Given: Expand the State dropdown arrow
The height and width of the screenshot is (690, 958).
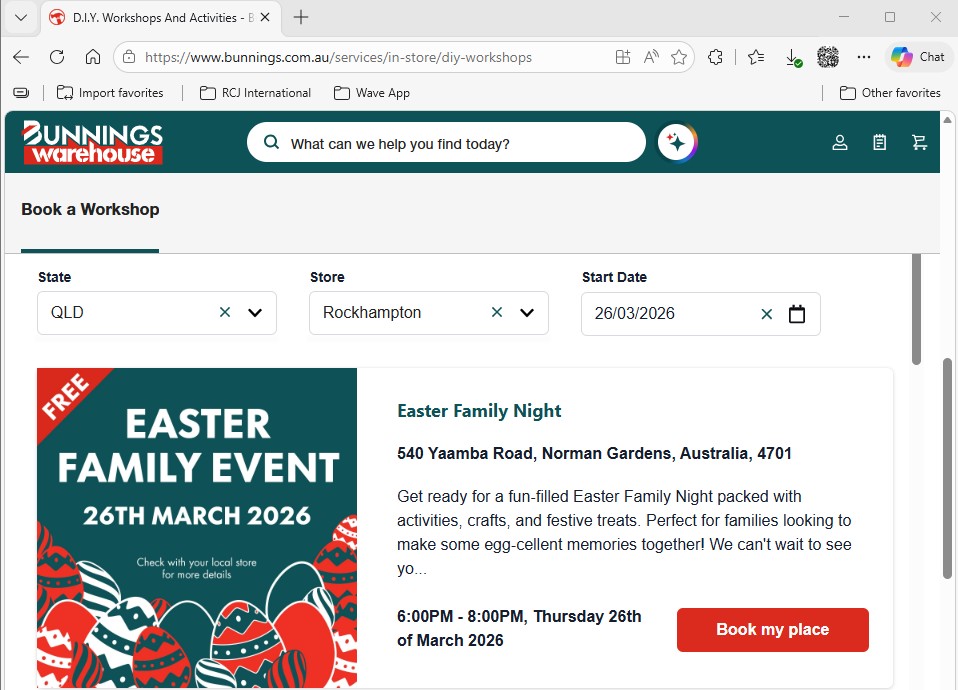Looking at the screenshot, I should (255, 313).
